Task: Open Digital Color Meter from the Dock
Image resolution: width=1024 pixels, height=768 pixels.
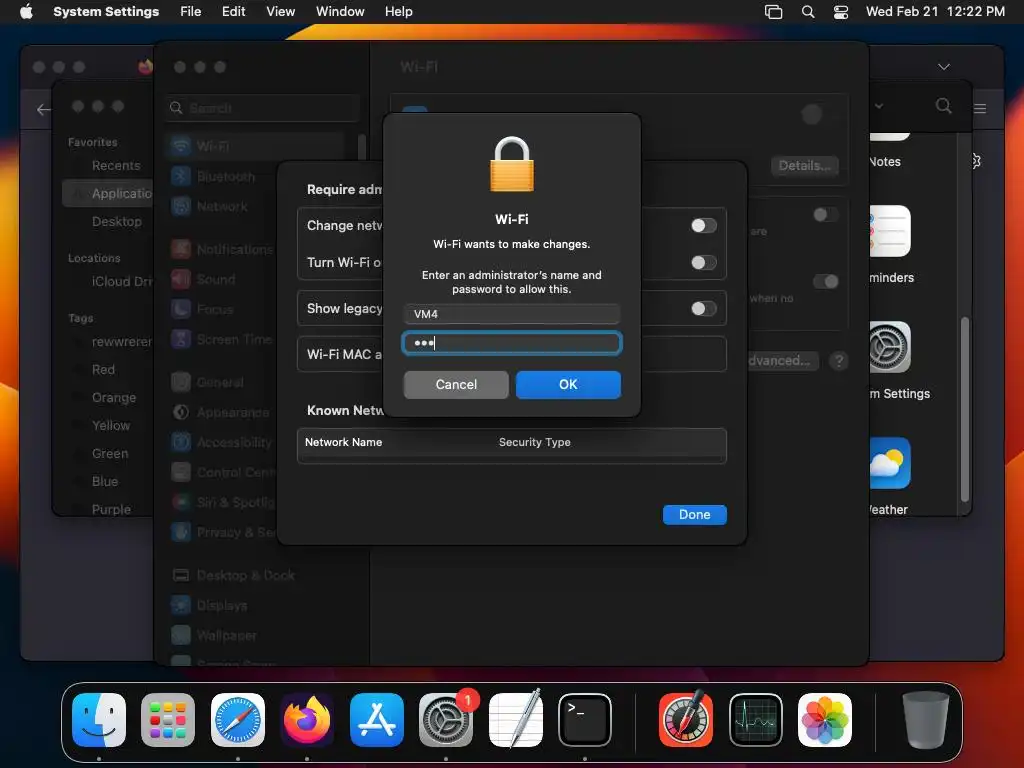Action: (x=686, y=720)
